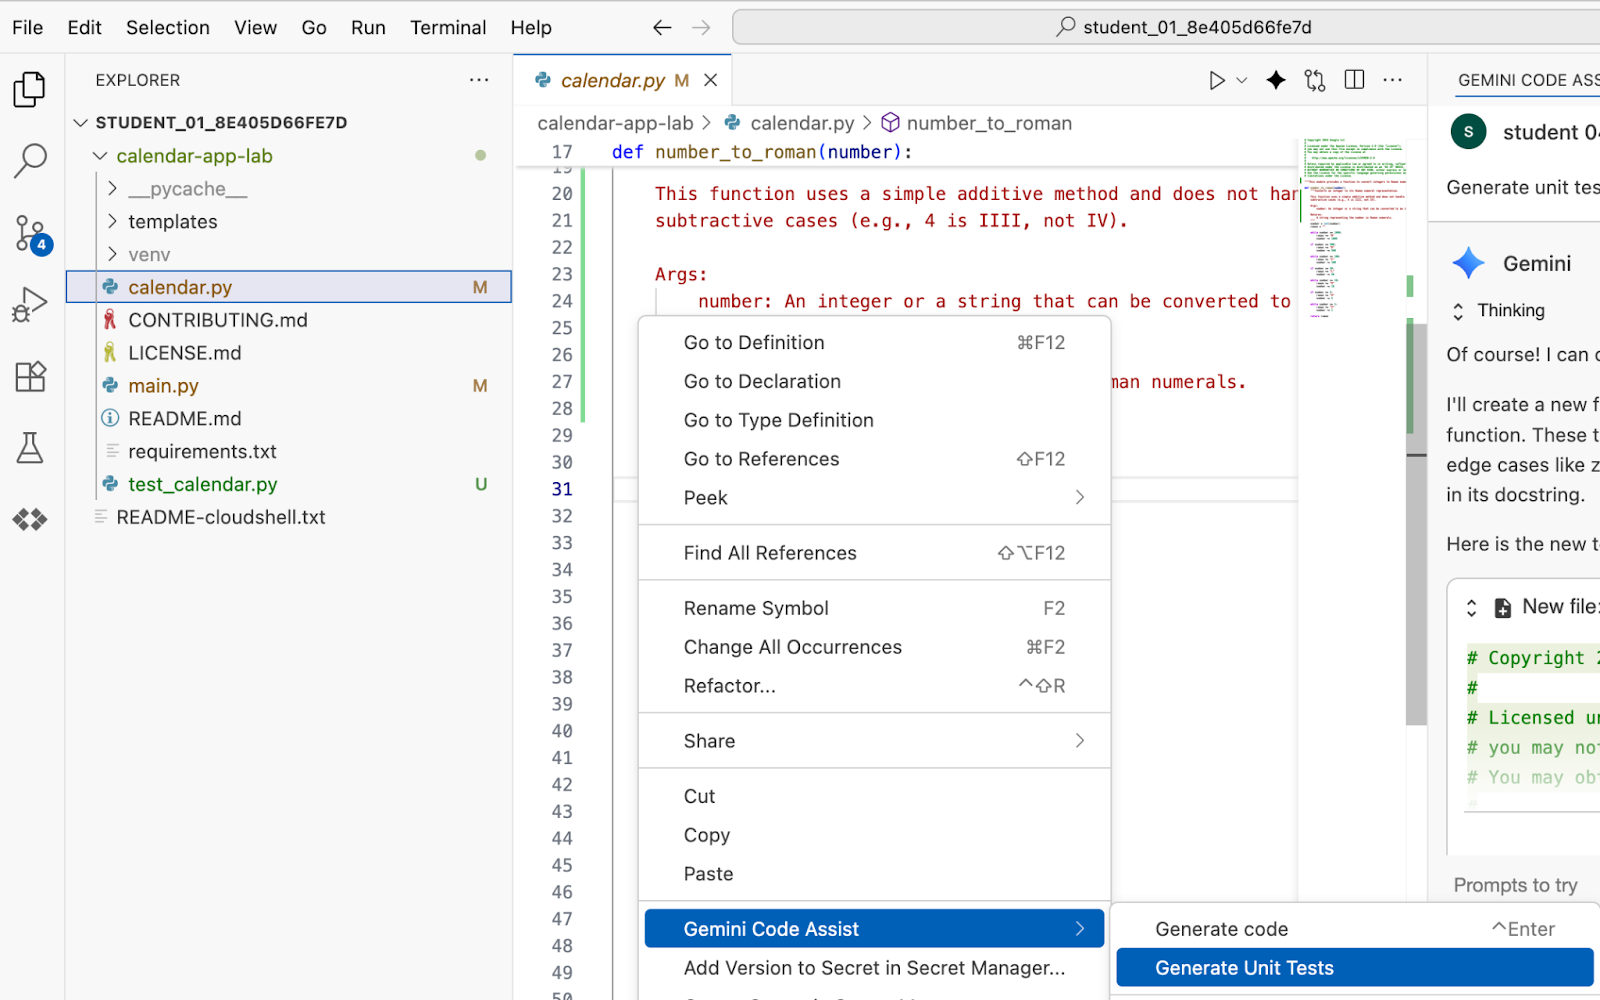Image resolution: width=1600 pixels, height=1000 pixels.
Task: Collapse the calendar-app-lab folder
Action: tap(100, 156)
